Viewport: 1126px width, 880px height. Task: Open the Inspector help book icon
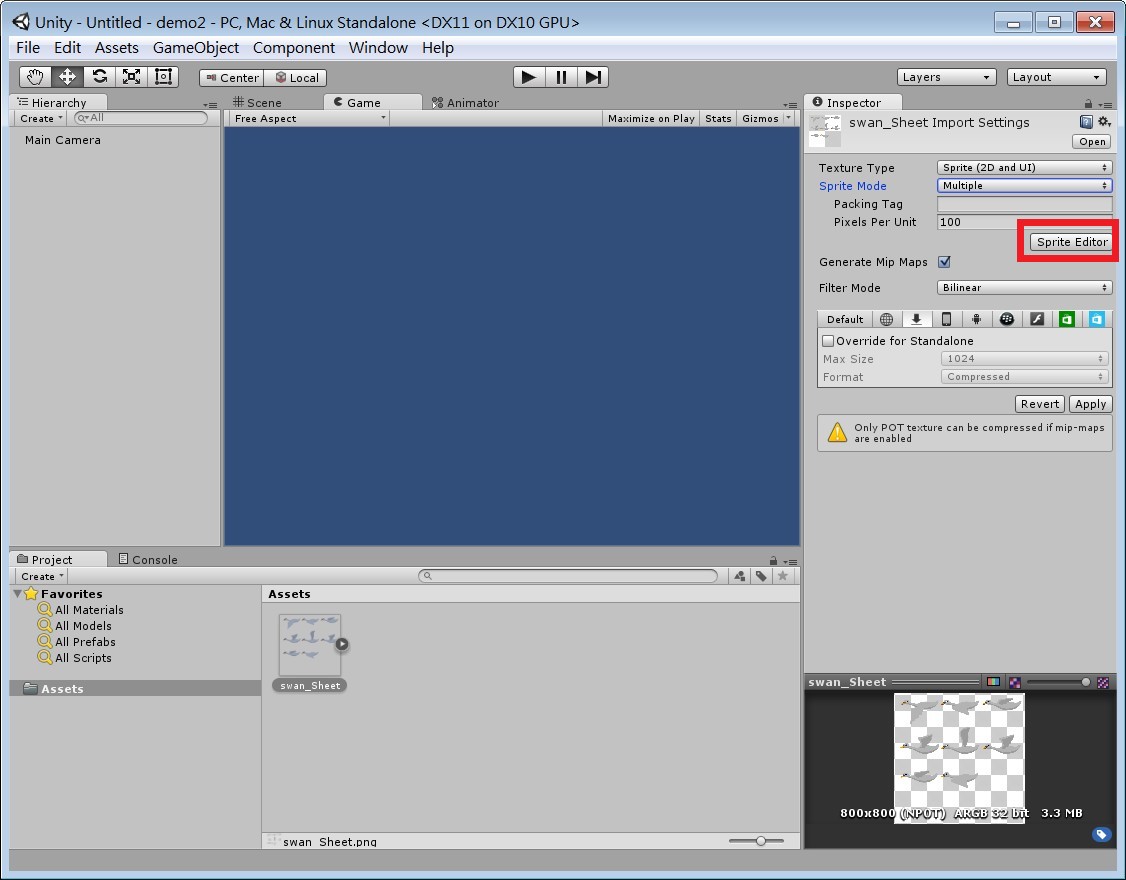click(1087, 122)
